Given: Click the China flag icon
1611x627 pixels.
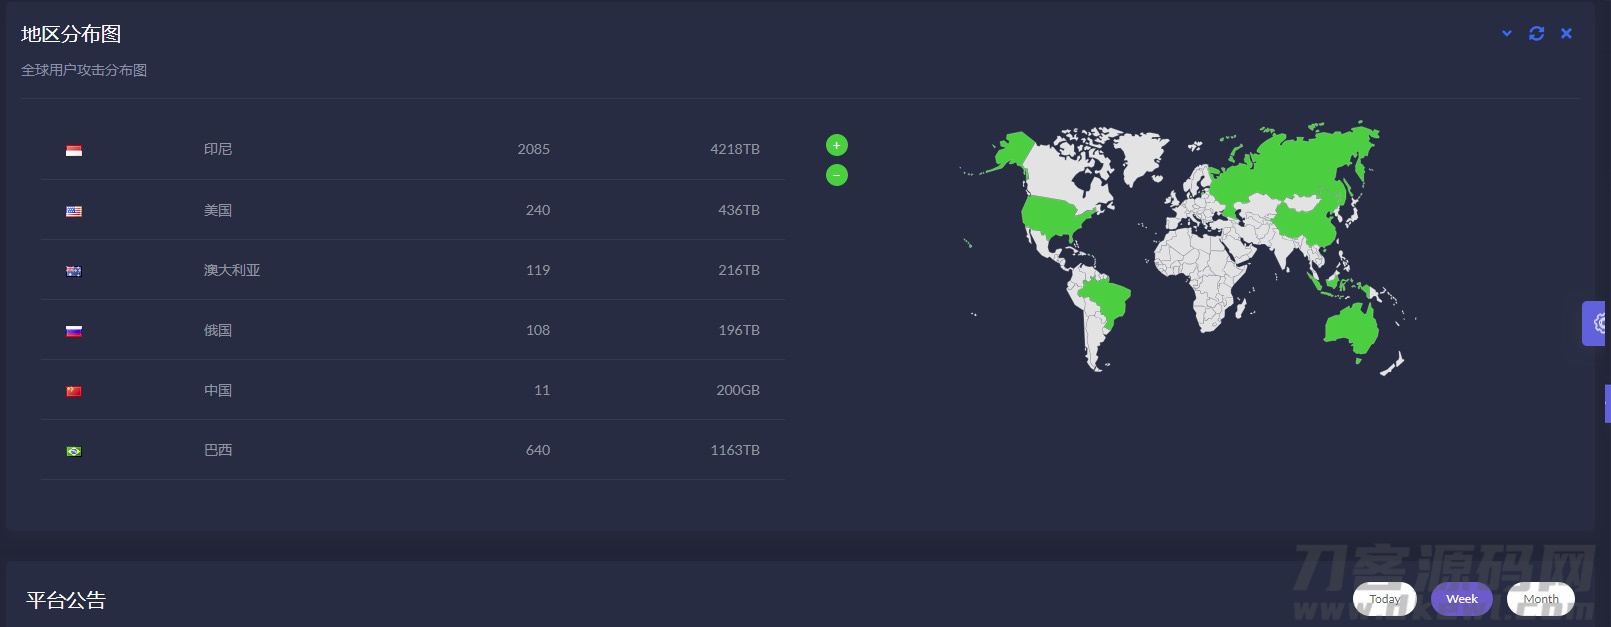Looking at the screenshot, I should pyautogui.click(x=74, y=391).
